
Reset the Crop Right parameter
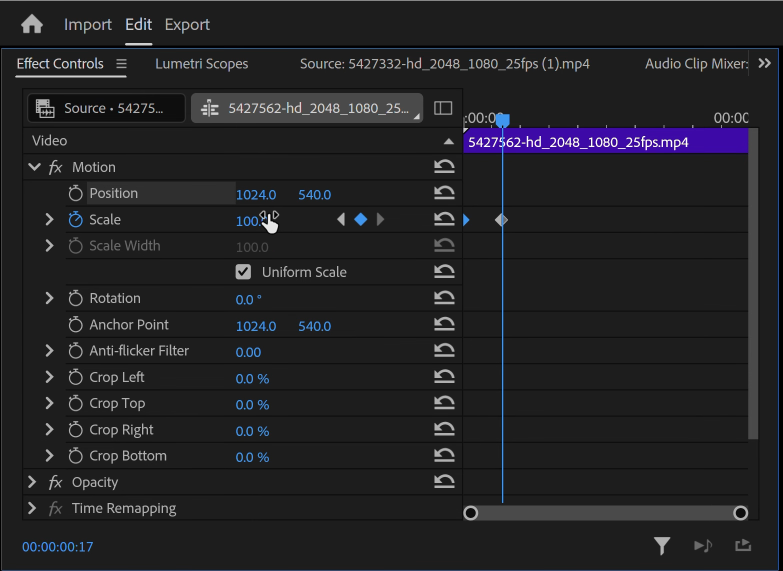click(x=444, y=429)
